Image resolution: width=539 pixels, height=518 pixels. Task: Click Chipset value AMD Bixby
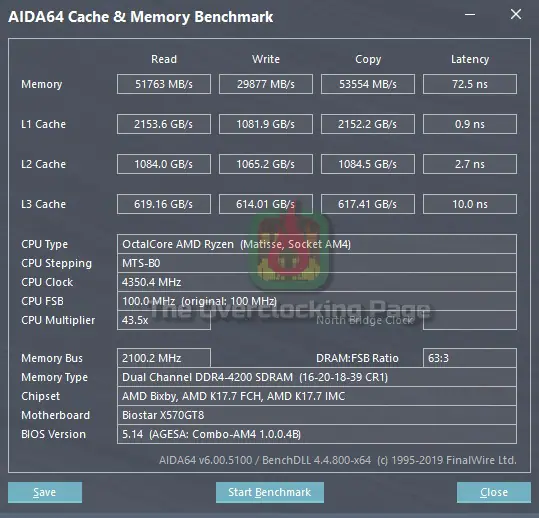[x=317, y=396]
